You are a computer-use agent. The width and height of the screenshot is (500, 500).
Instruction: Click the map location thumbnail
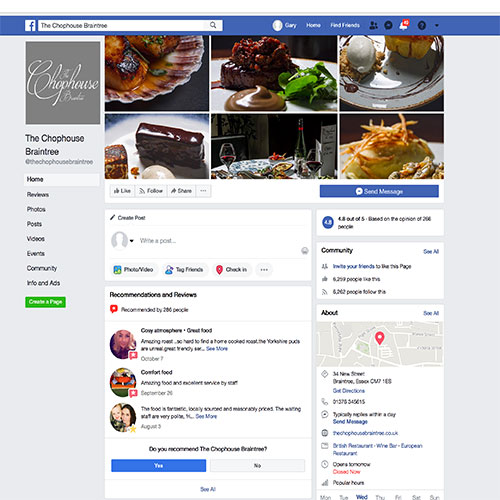pyautogui.click(x=380, y=344)
